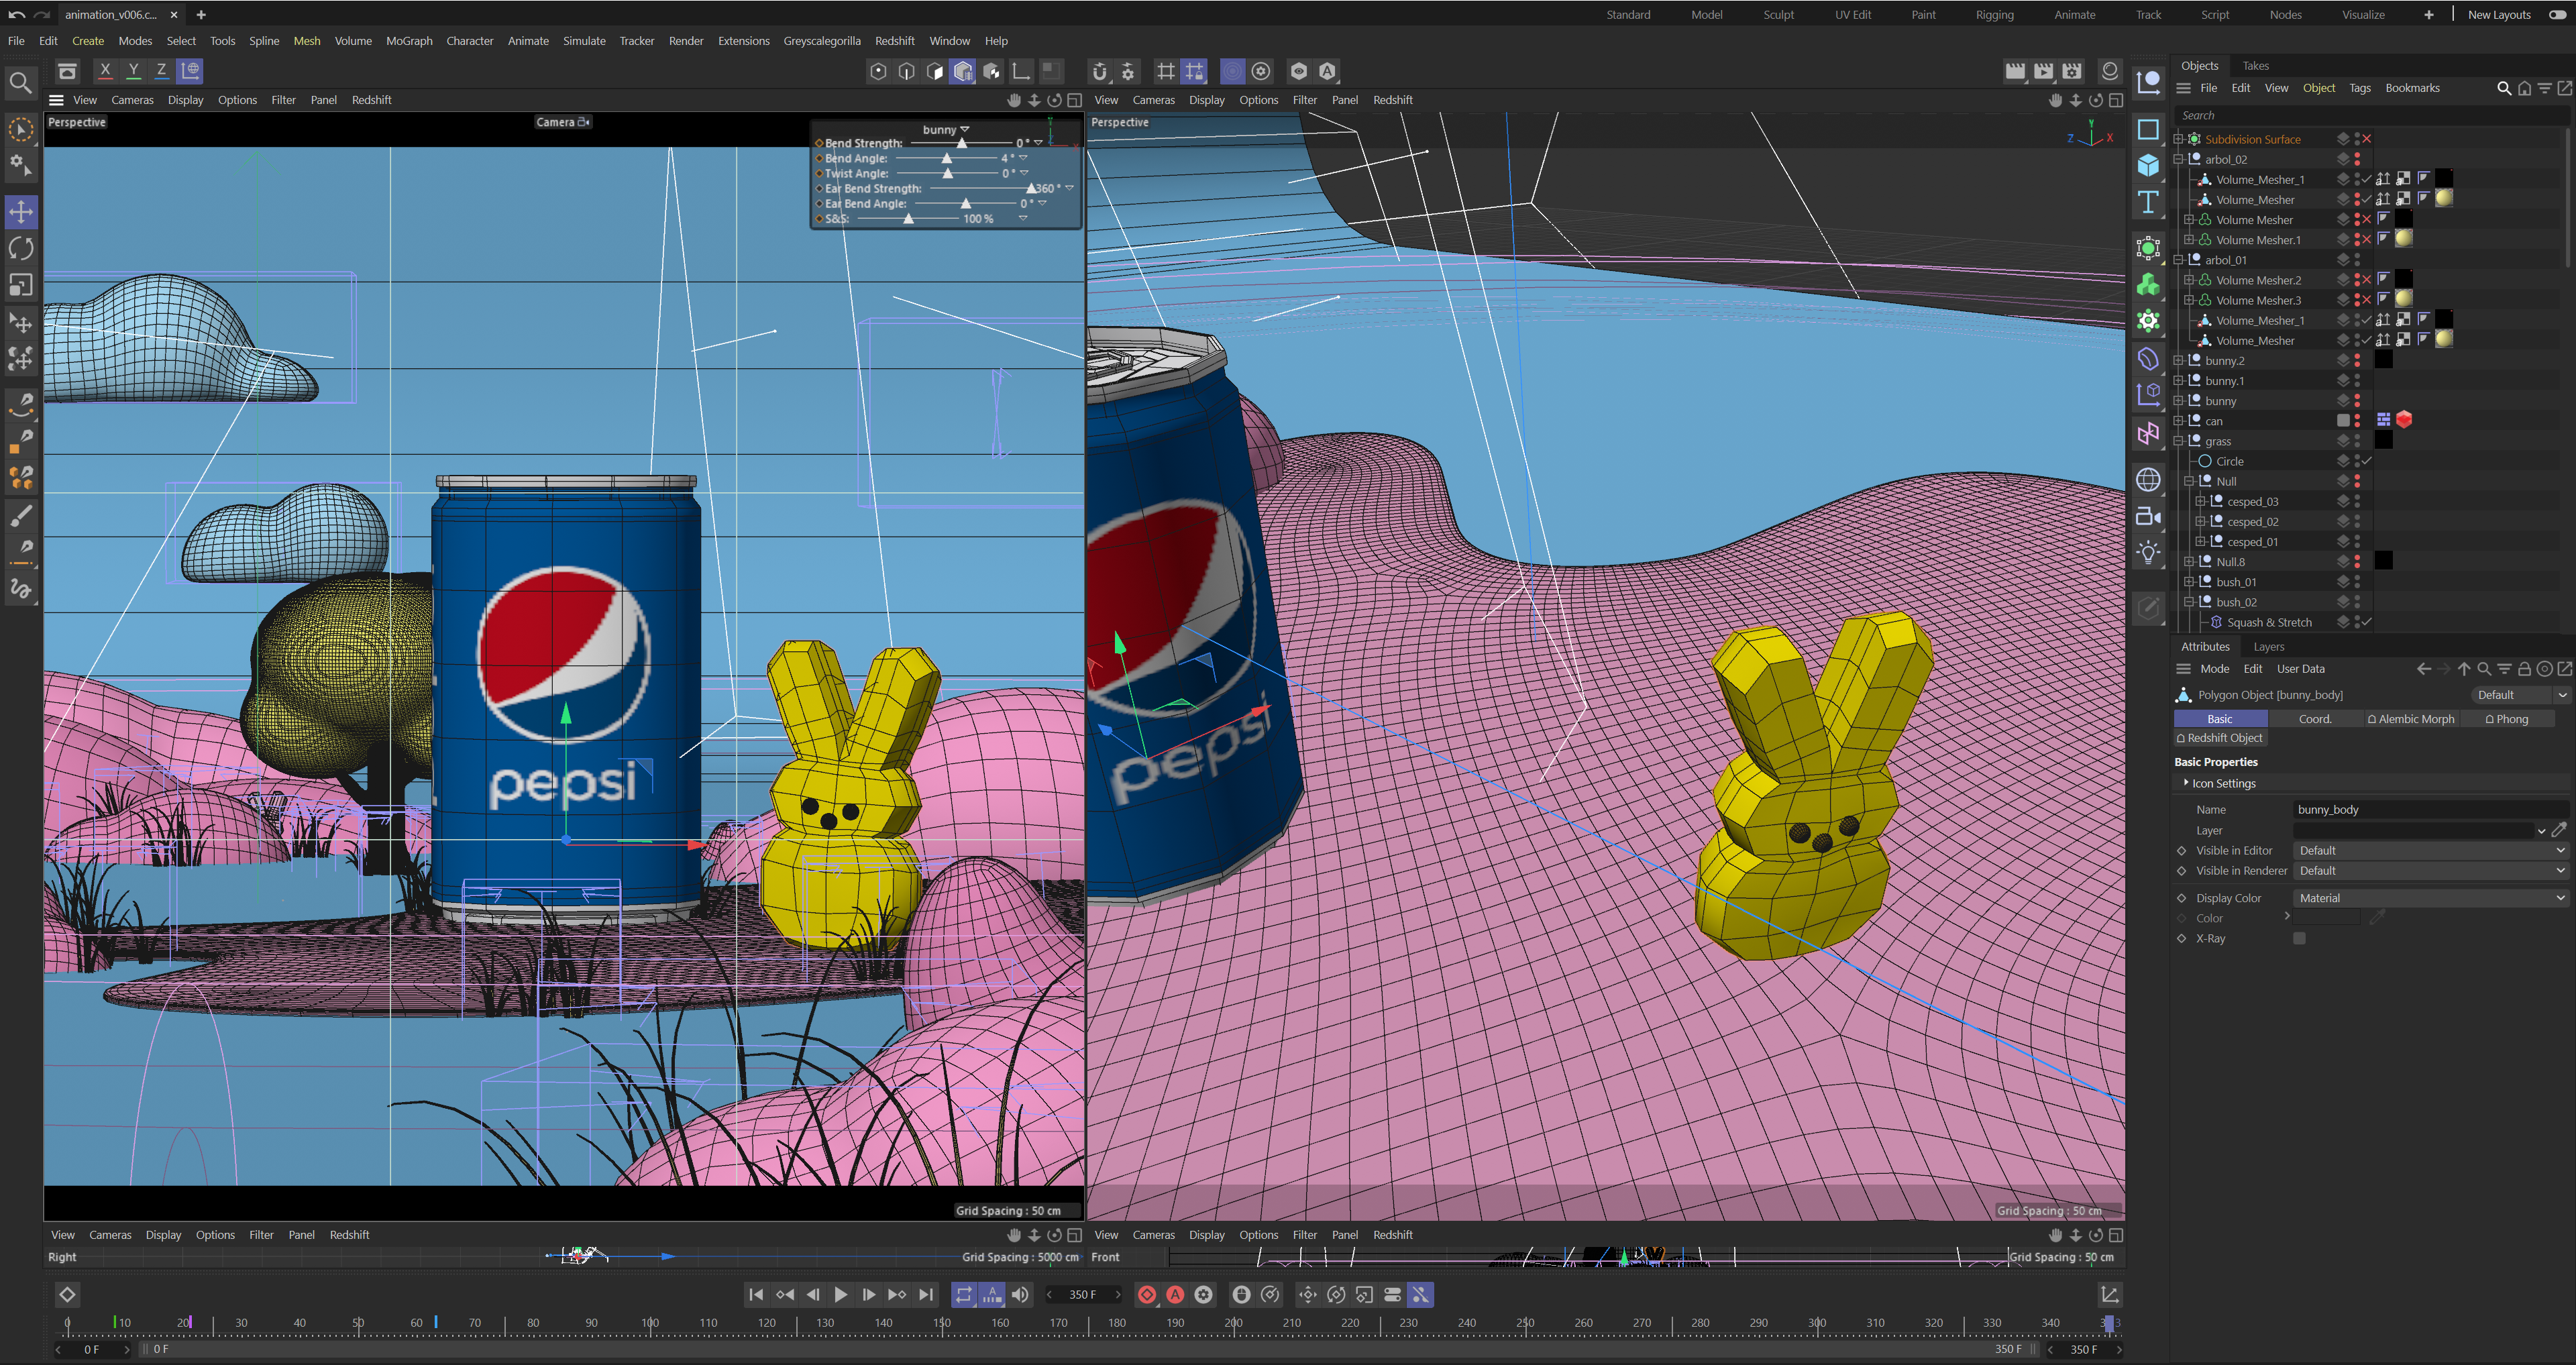Toggle visibility dots of the grass object
Image resolution: width=2576 pixels, height=1365 pixels.
click(x=2357, y=441)
